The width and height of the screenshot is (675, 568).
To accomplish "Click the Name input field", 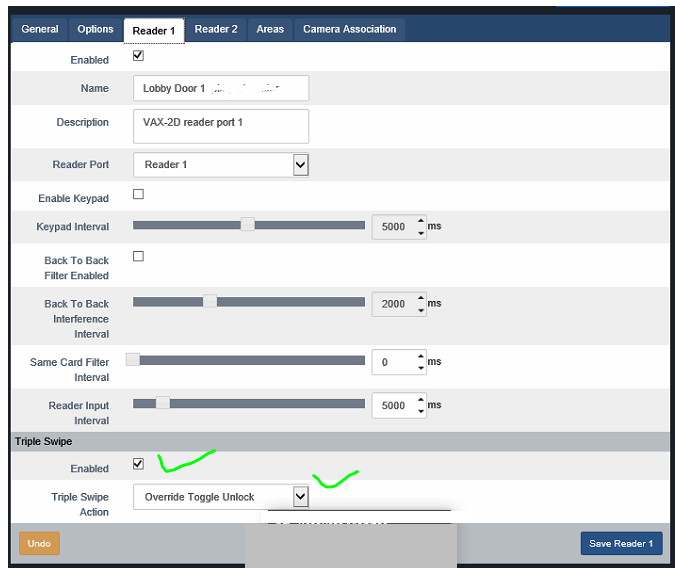I will coord(220,88).
